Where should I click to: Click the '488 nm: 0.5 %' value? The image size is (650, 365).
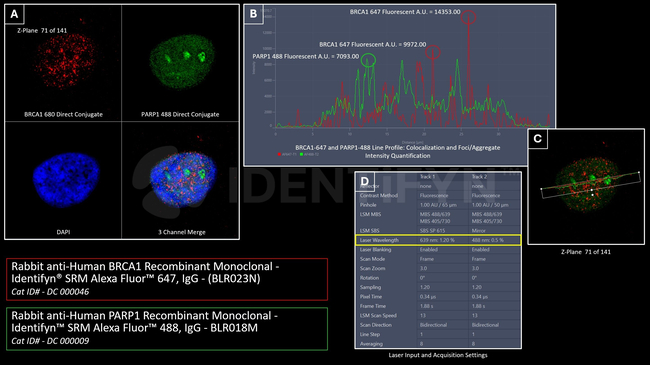[x=488, y=240]
